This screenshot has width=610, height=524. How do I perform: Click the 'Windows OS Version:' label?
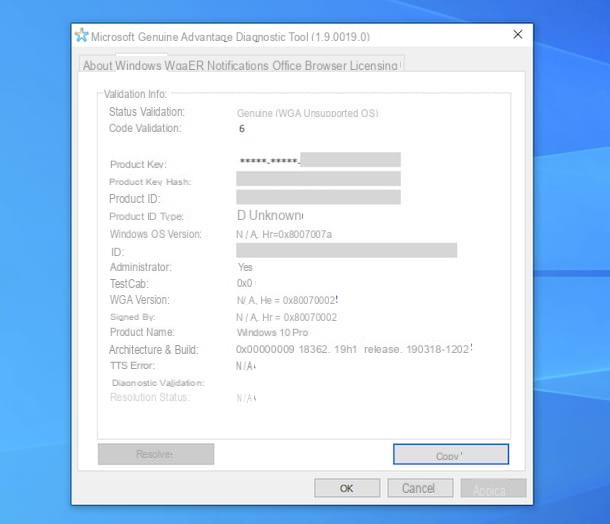(156, 234)
